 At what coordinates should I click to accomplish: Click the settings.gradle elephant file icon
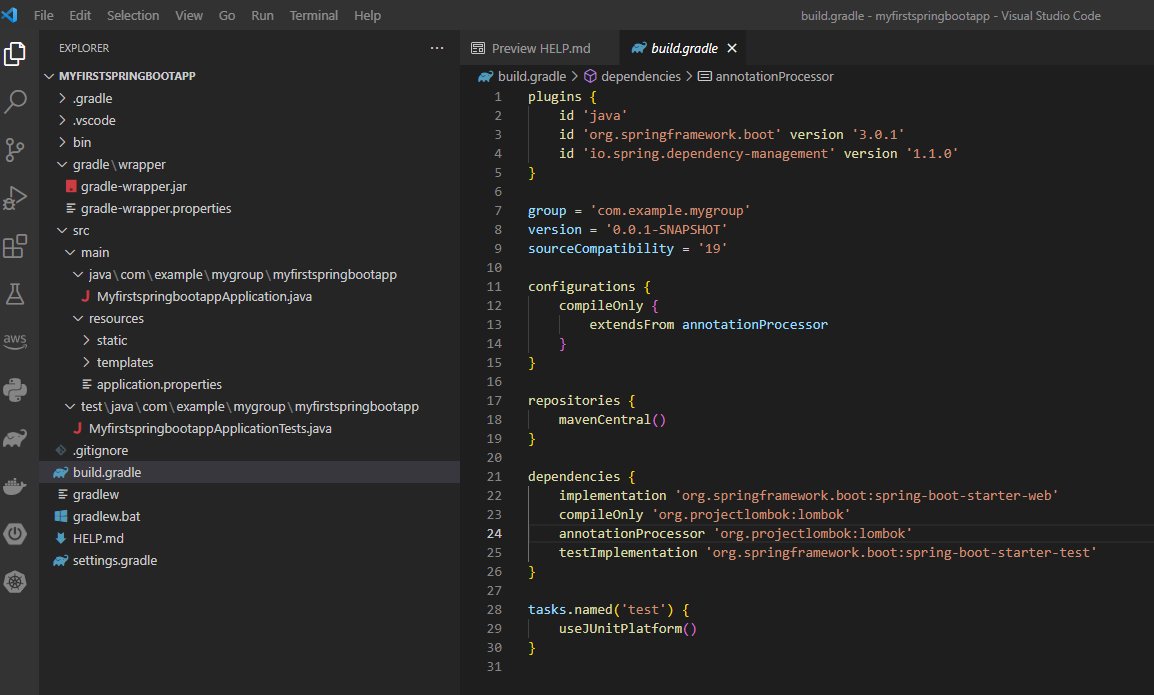[x=60, y=560]
